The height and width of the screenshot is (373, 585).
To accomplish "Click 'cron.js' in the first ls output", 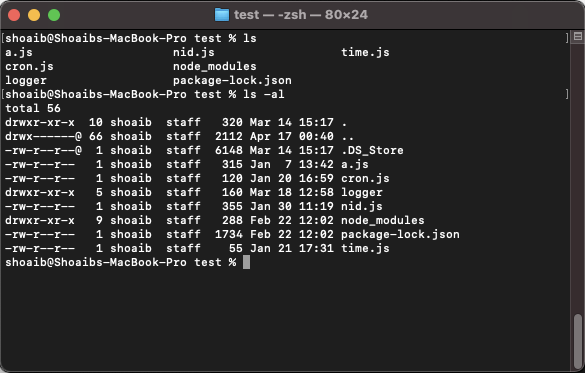I will coord(29,66).
